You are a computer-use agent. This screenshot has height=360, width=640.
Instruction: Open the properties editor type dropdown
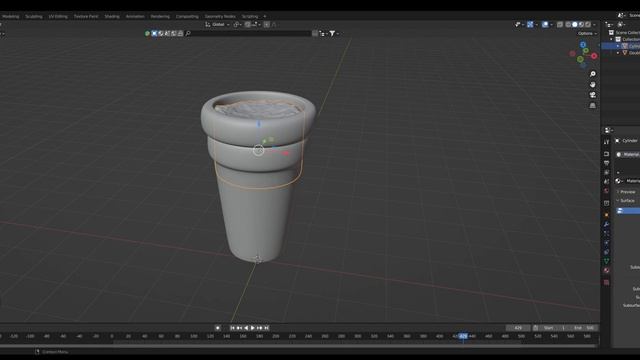click(x=609, y=130)
